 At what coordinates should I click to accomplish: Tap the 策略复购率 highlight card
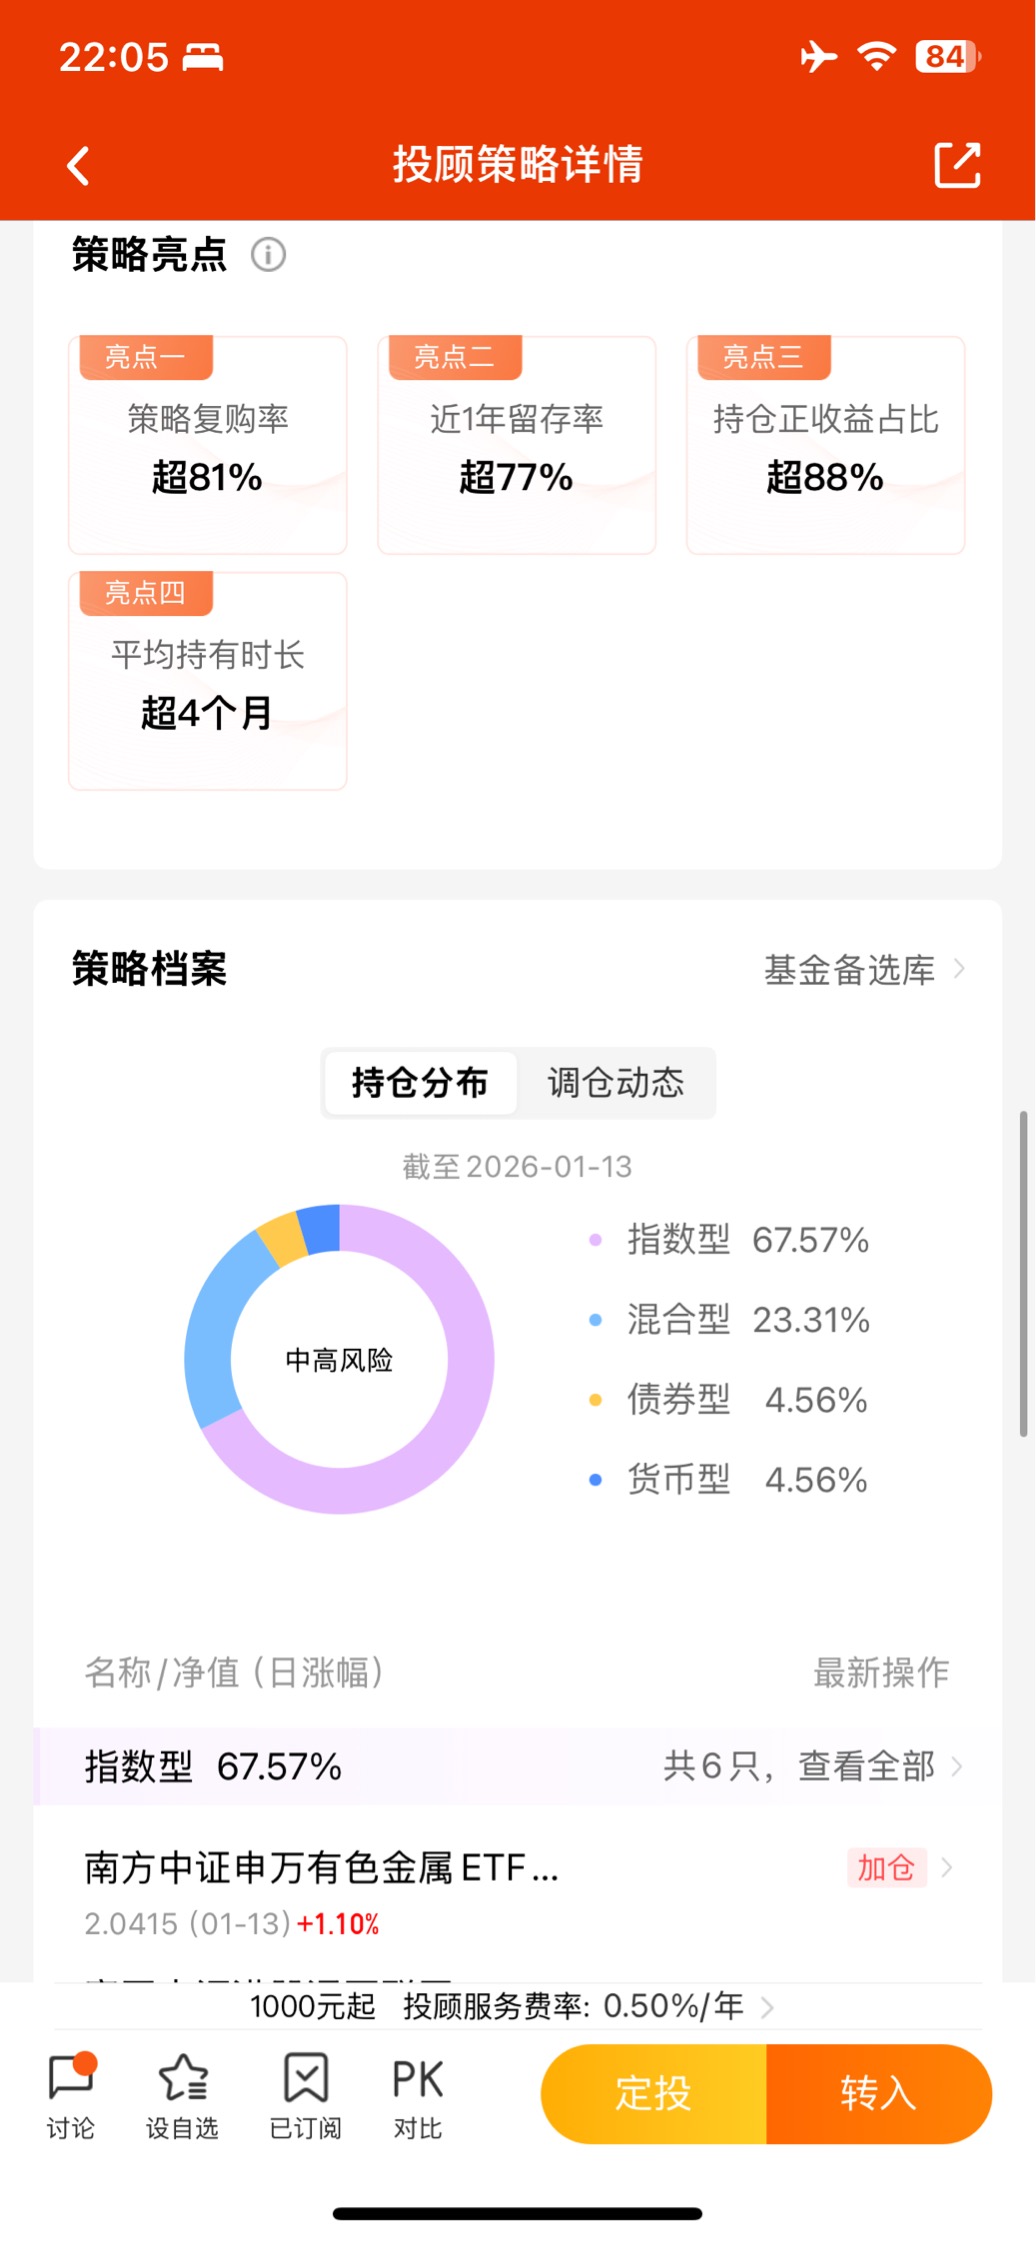208,446
